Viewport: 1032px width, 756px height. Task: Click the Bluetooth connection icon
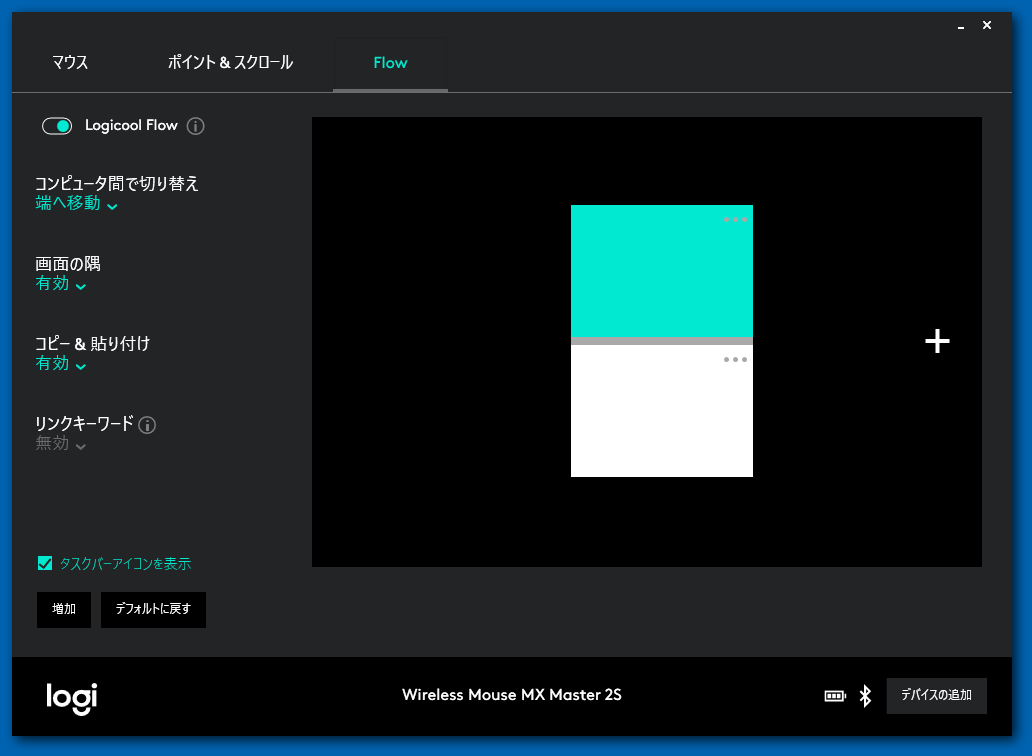865,695
